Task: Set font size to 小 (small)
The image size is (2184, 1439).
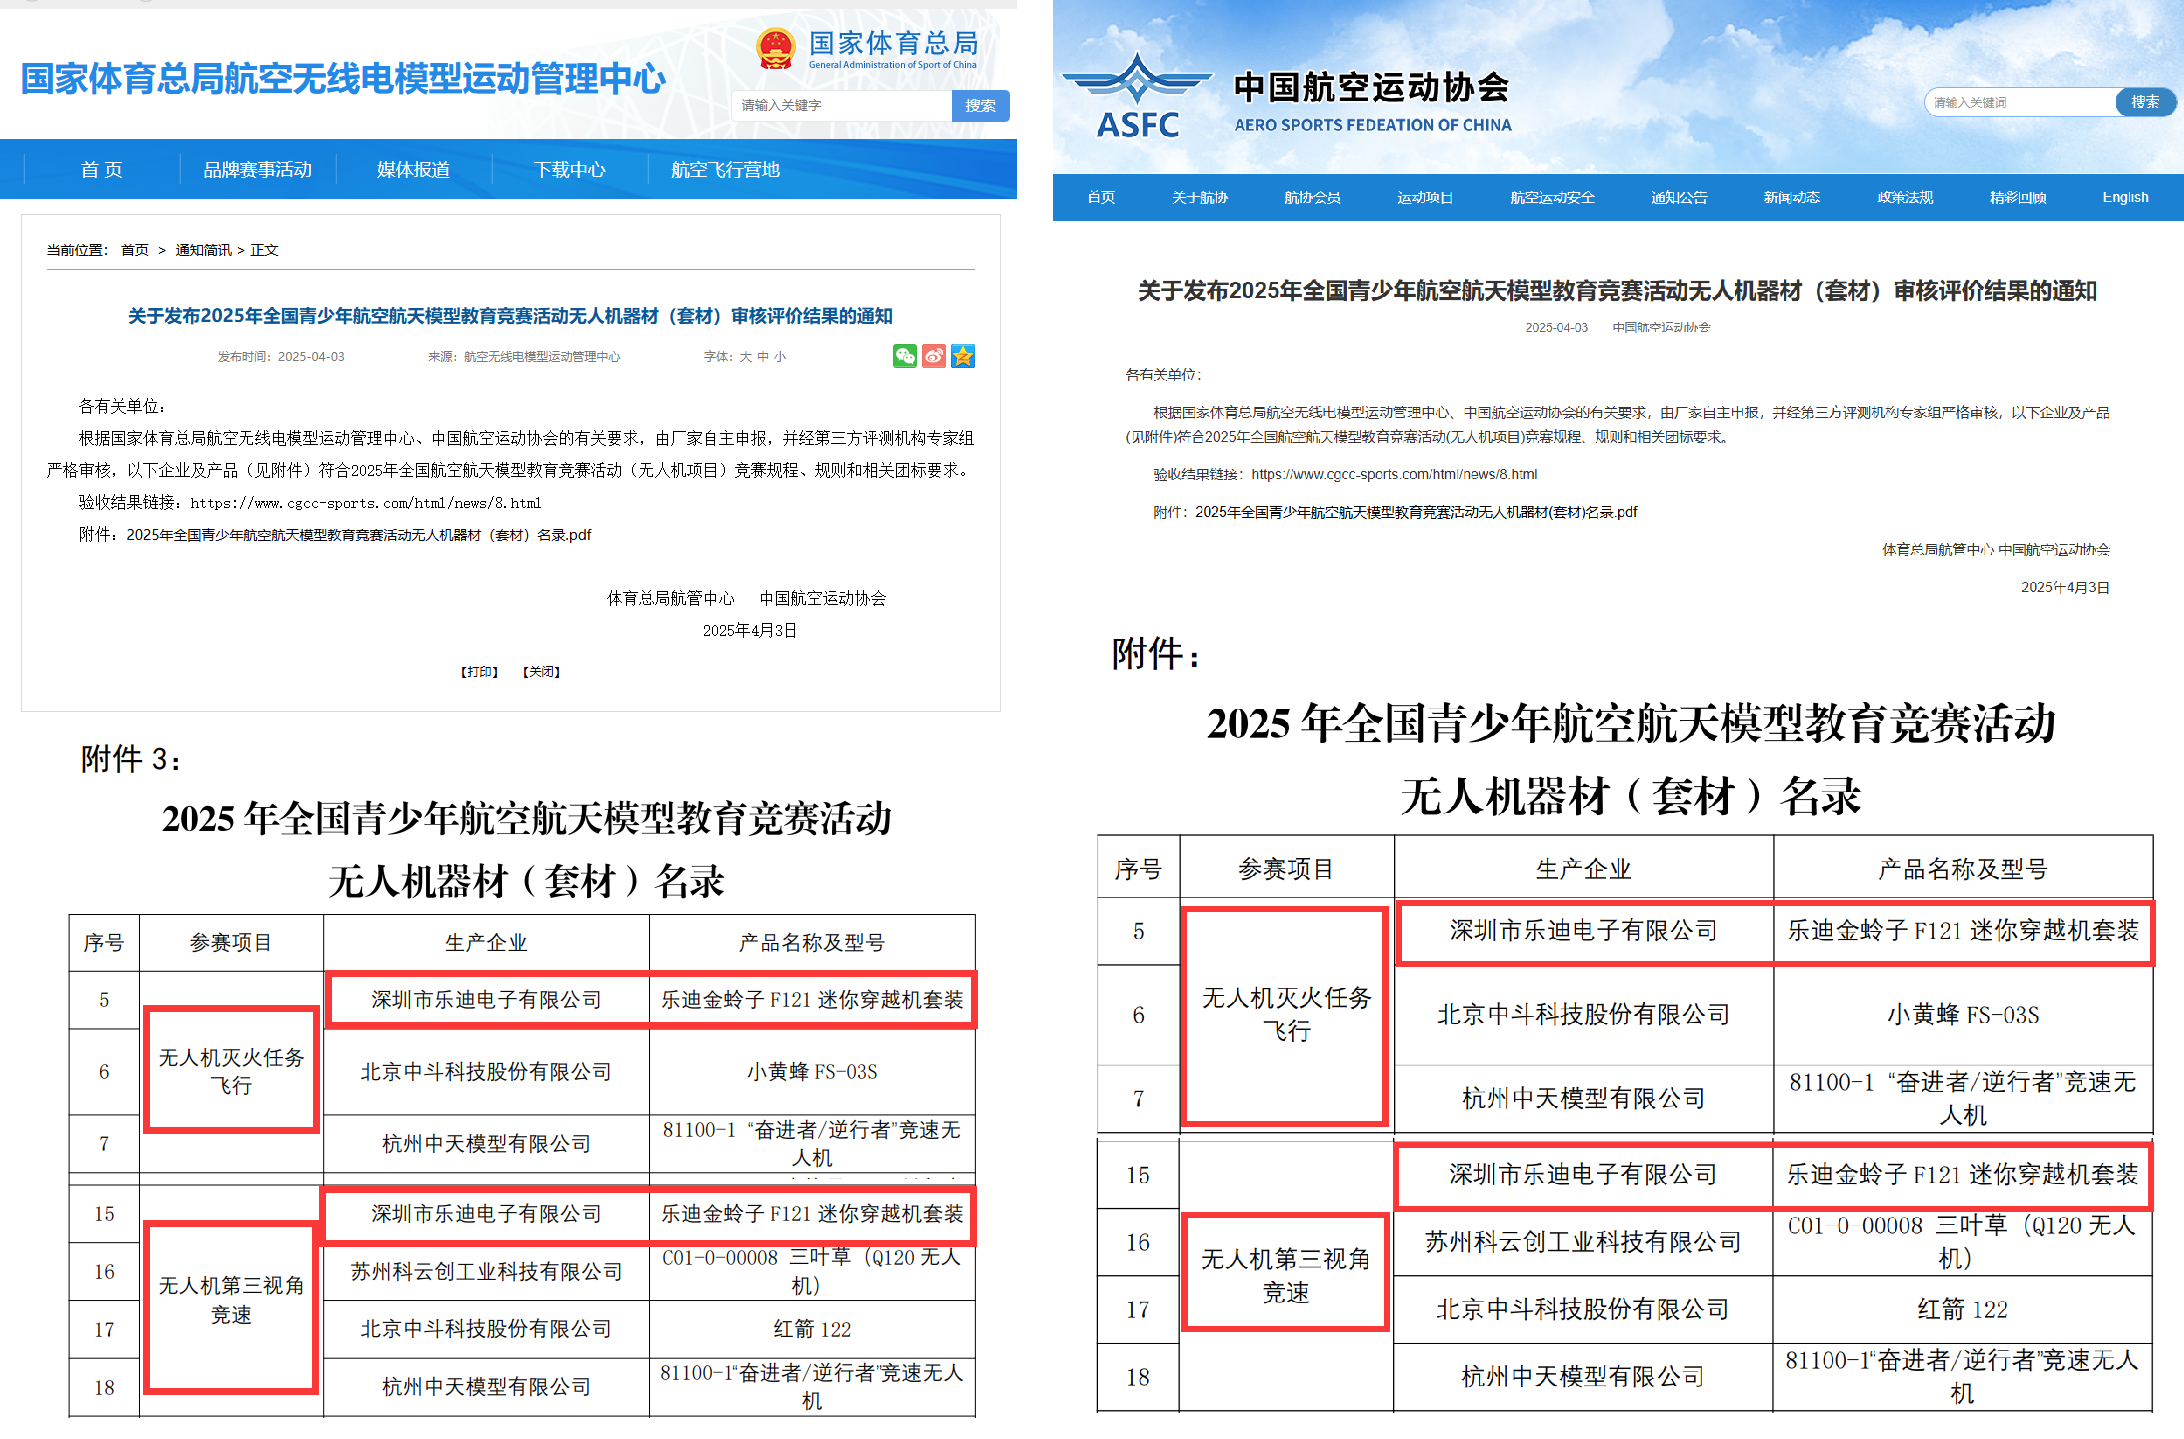Action: coord(780,357)
